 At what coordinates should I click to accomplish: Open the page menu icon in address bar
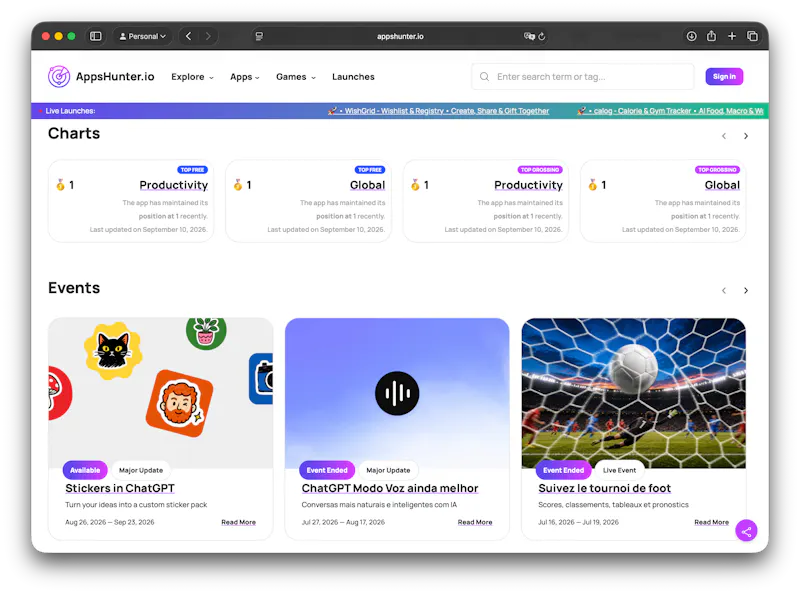pos(259,36)
